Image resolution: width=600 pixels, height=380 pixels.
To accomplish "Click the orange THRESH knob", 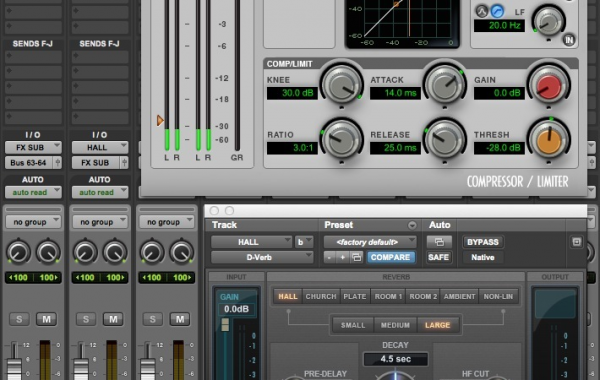I will tap(549, 140).
